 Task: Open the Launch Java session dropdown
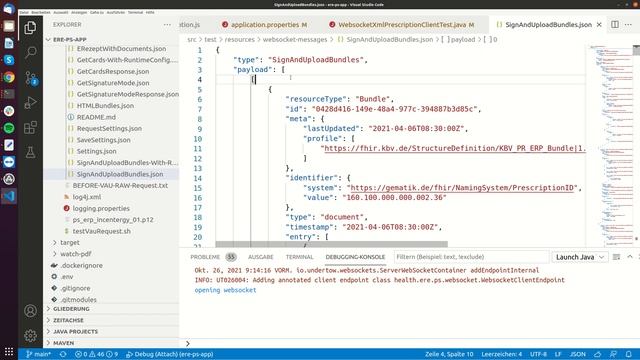(x=580, y=257)
